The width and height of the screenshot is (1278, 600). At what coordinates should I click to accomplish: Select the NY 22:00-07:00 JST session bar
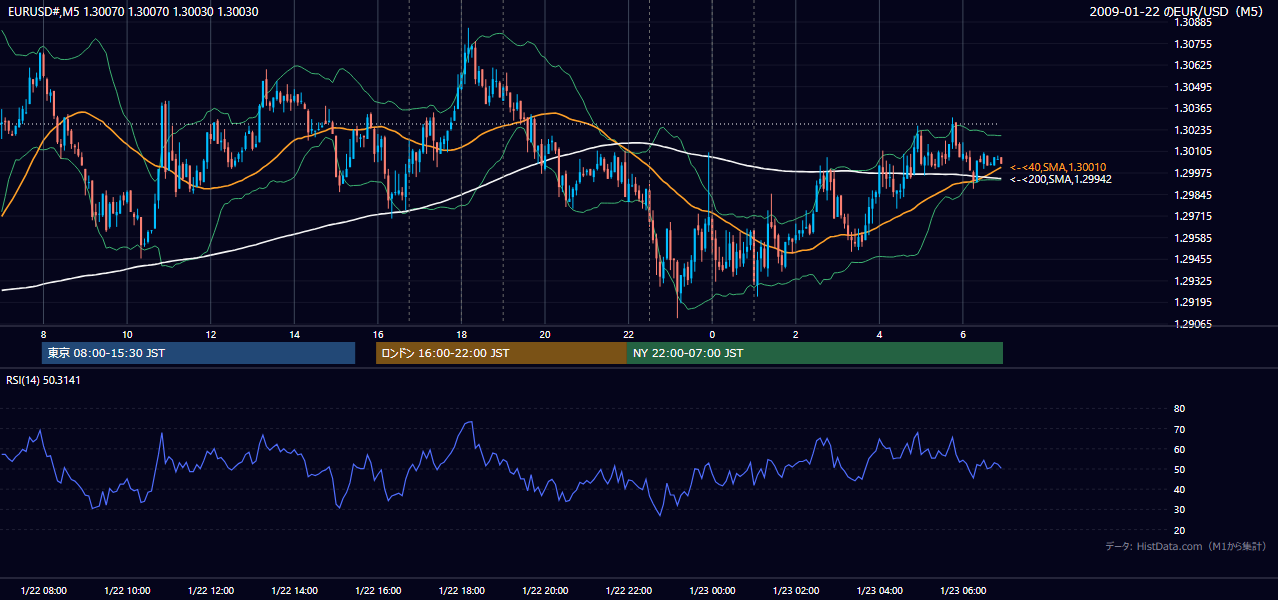815,353
